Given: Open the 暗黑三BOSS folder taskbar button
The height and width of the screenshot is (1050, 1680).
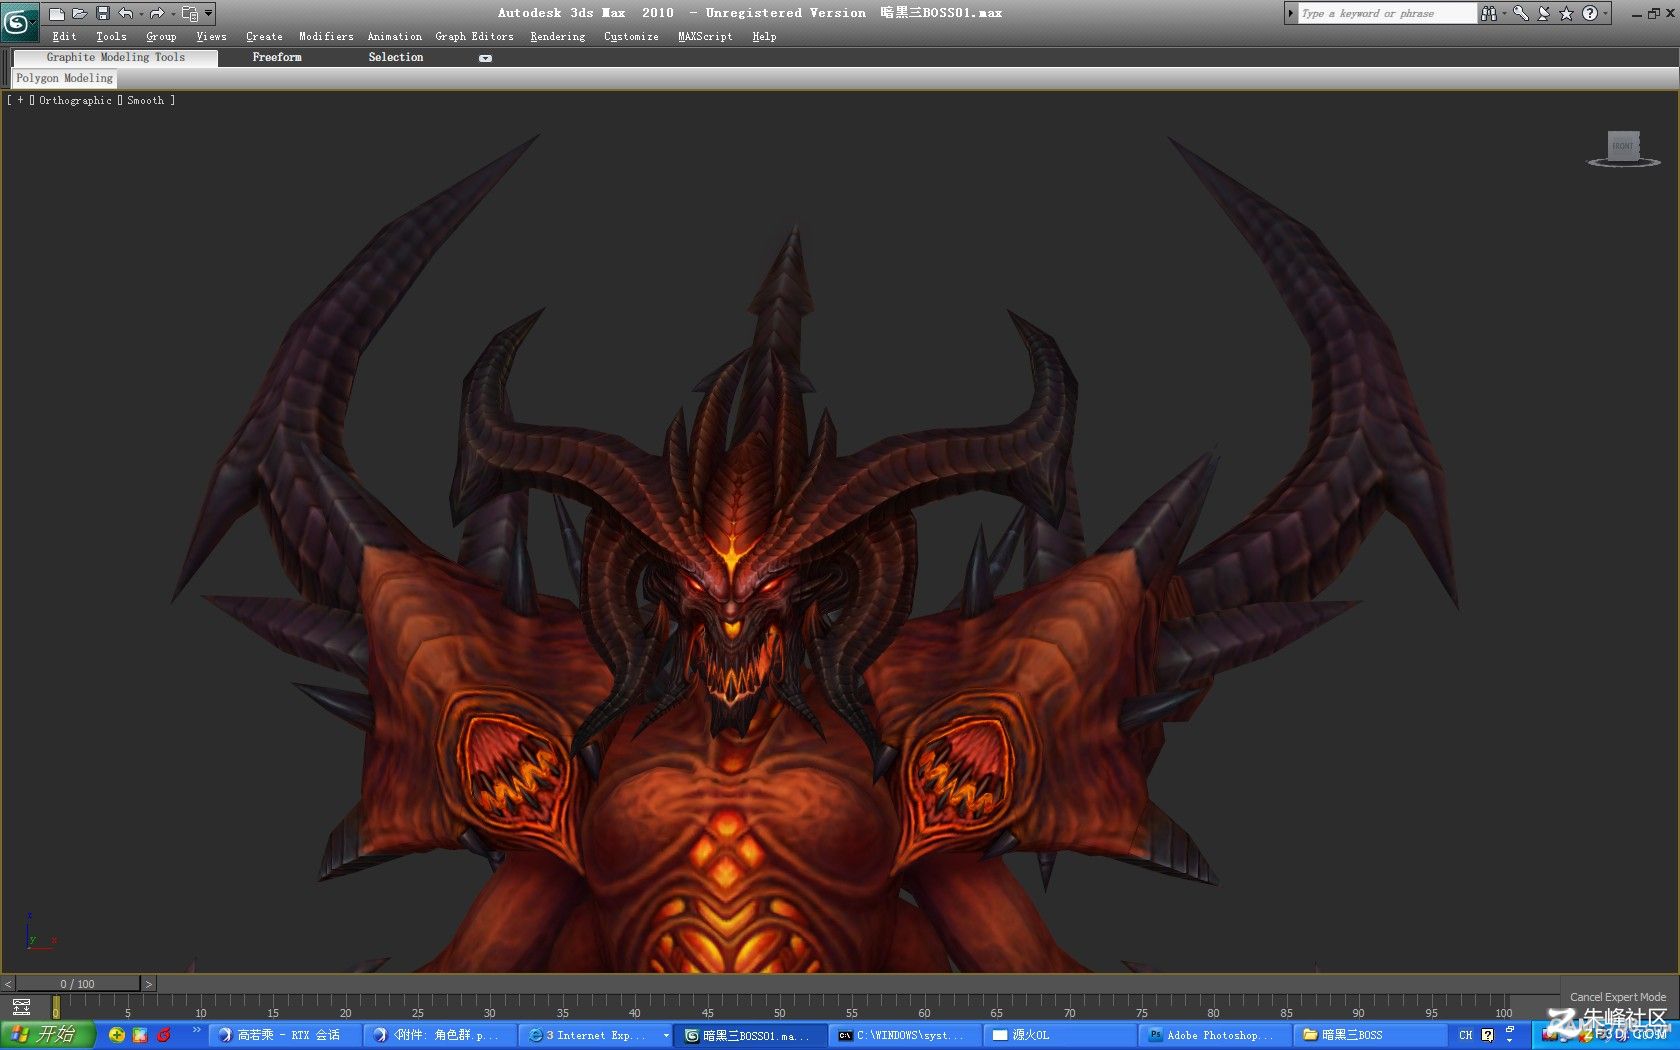Looking at the screenshot, I should (1370, 1035).
